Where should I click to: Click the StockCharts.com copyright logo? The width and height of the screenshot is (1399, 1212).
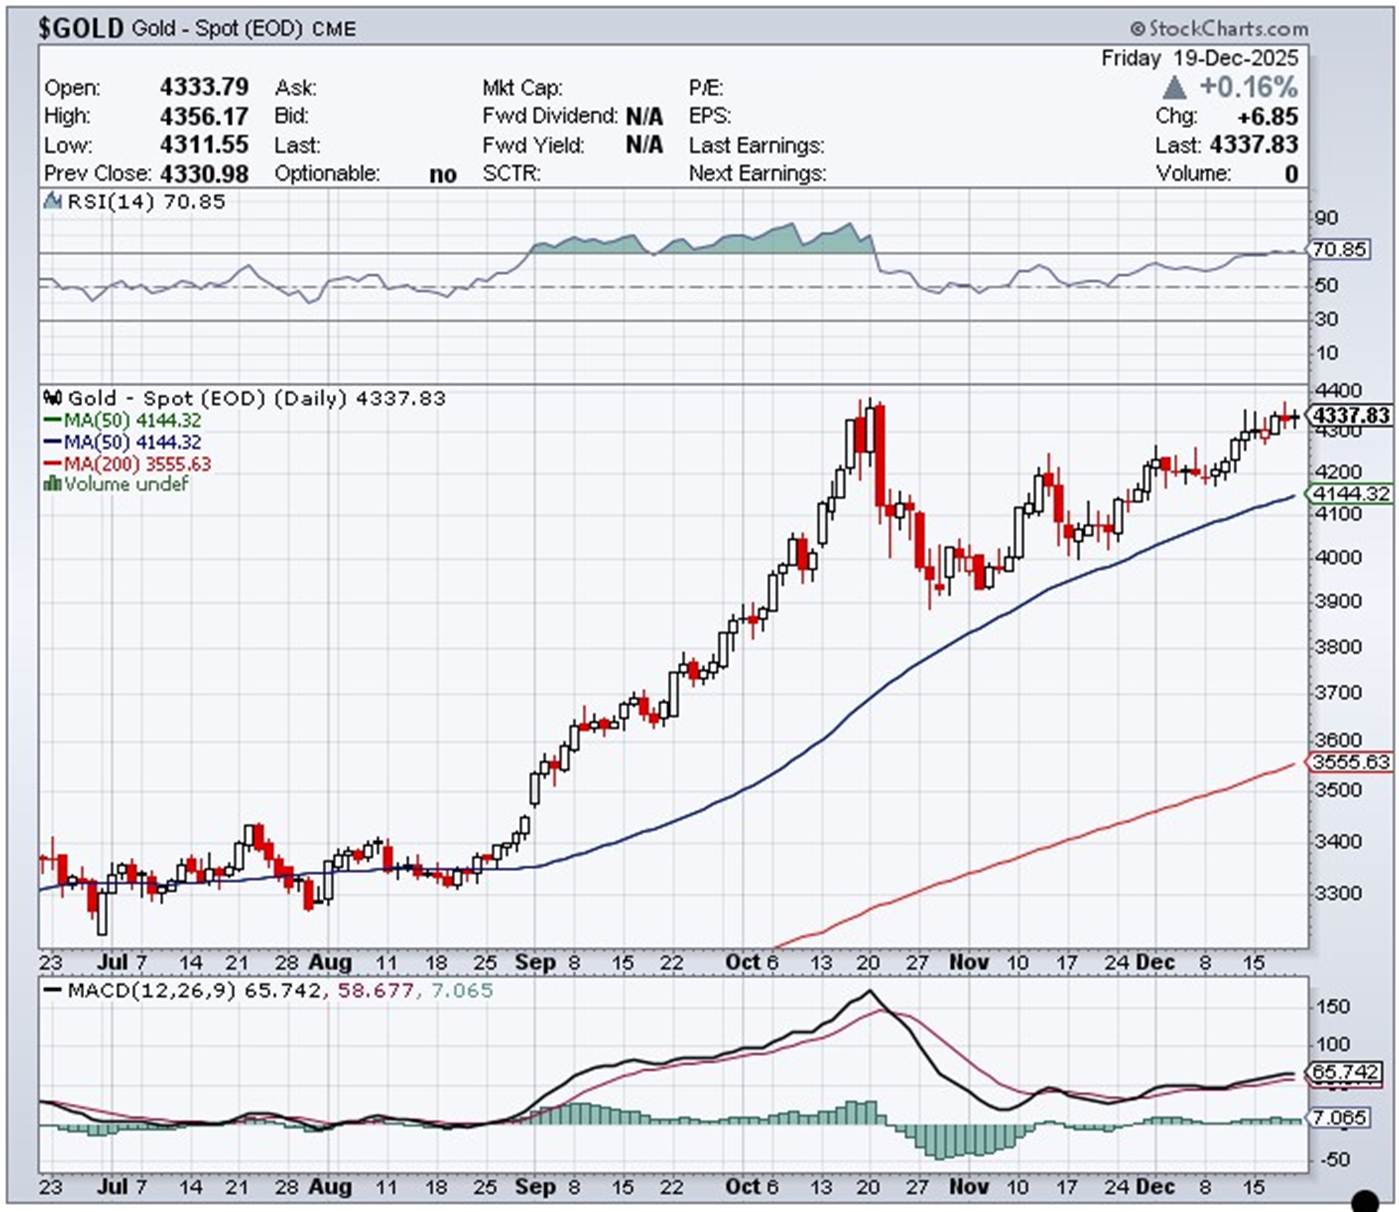(1219, 28)
